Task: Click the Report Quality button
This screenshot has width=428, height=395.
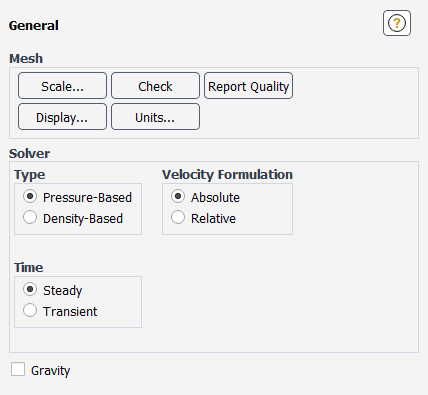Action: click(x=248, y=86)
